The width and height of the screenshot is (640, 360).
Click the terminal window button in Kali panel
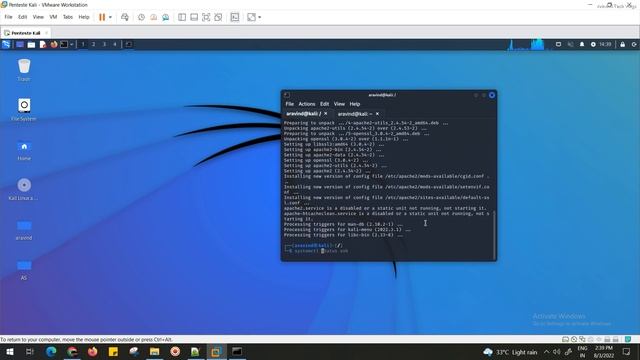[129, 44]
